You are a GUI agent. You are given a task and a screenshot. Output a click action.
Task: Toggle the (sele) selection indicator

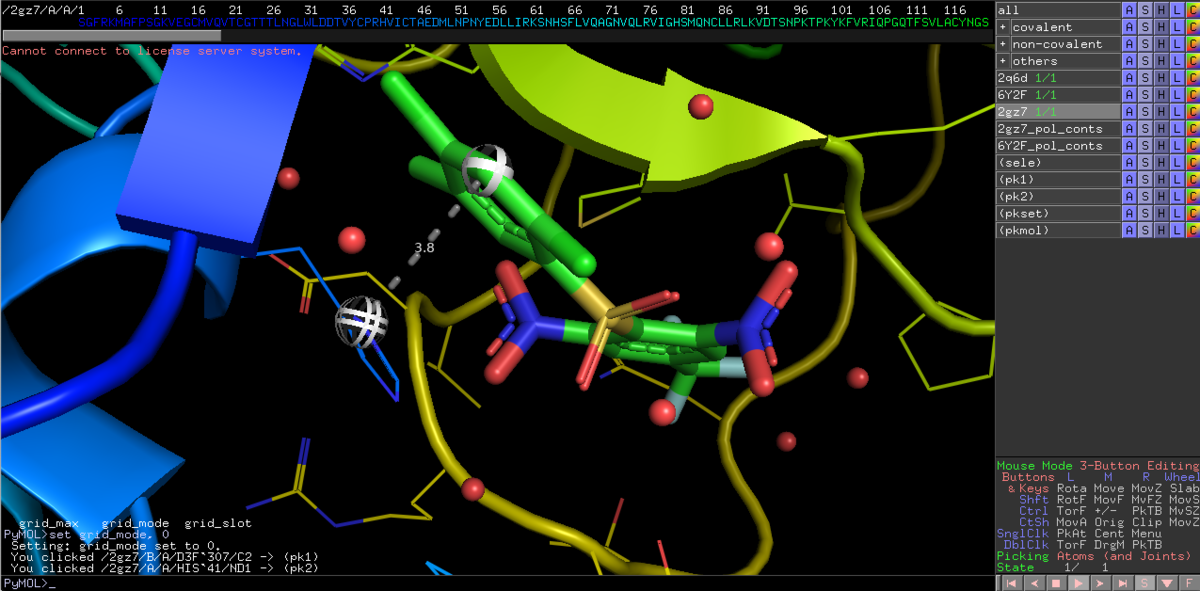(x=1058, y=163)
